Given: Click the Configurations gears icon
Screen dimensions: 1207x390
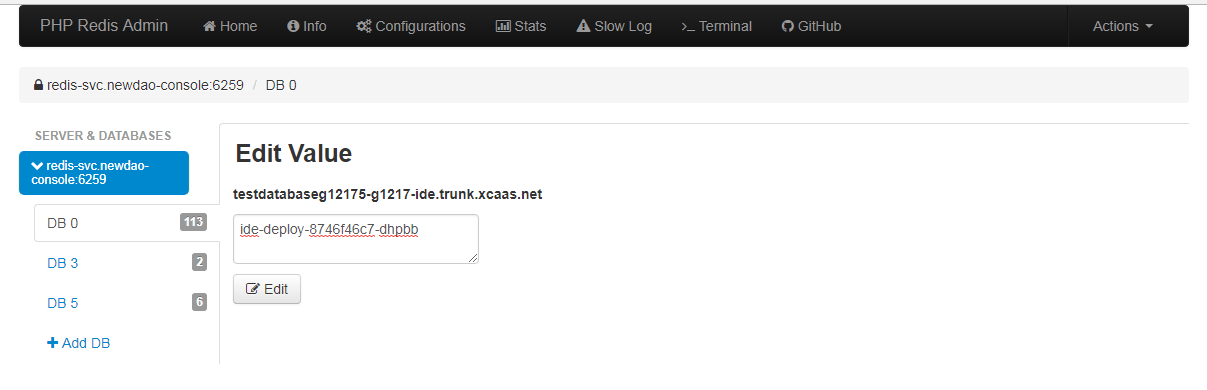Looking at the screenshot, I should (x=364, y=27).
